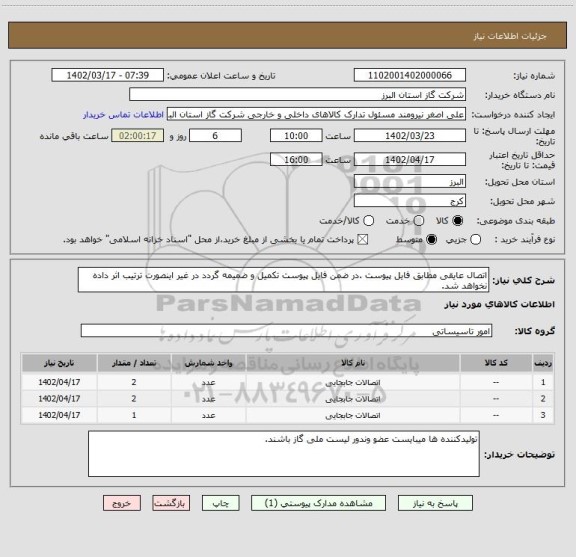Open مشاهده مدارک پیوستی (1) button
The image size is (576, 557).
(x=318, y=503)
